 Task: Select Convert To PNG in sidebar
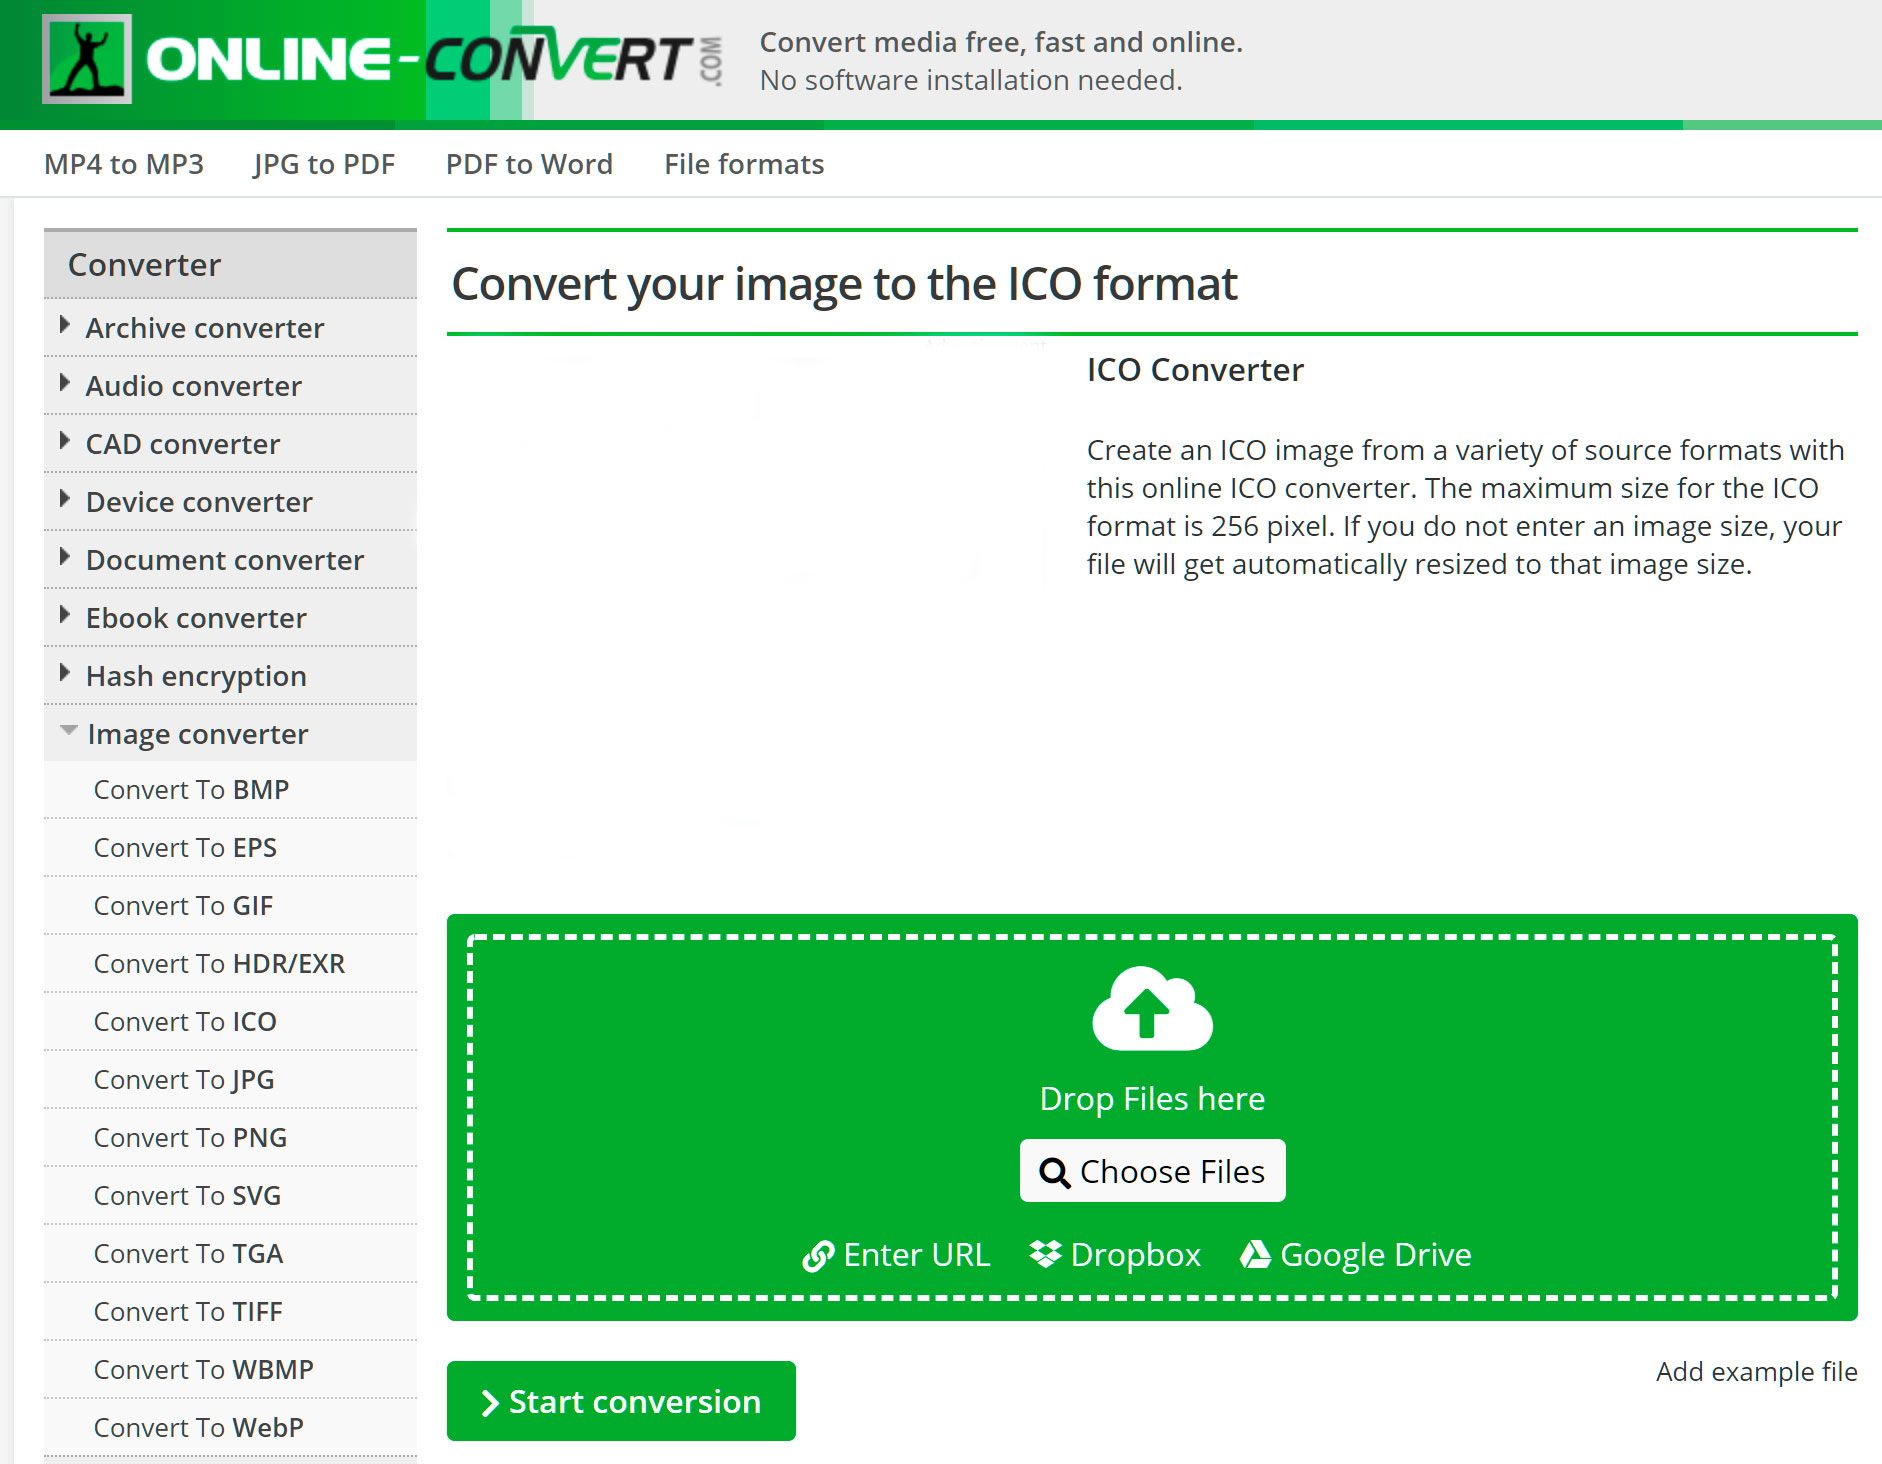[x=190, y=1138]
